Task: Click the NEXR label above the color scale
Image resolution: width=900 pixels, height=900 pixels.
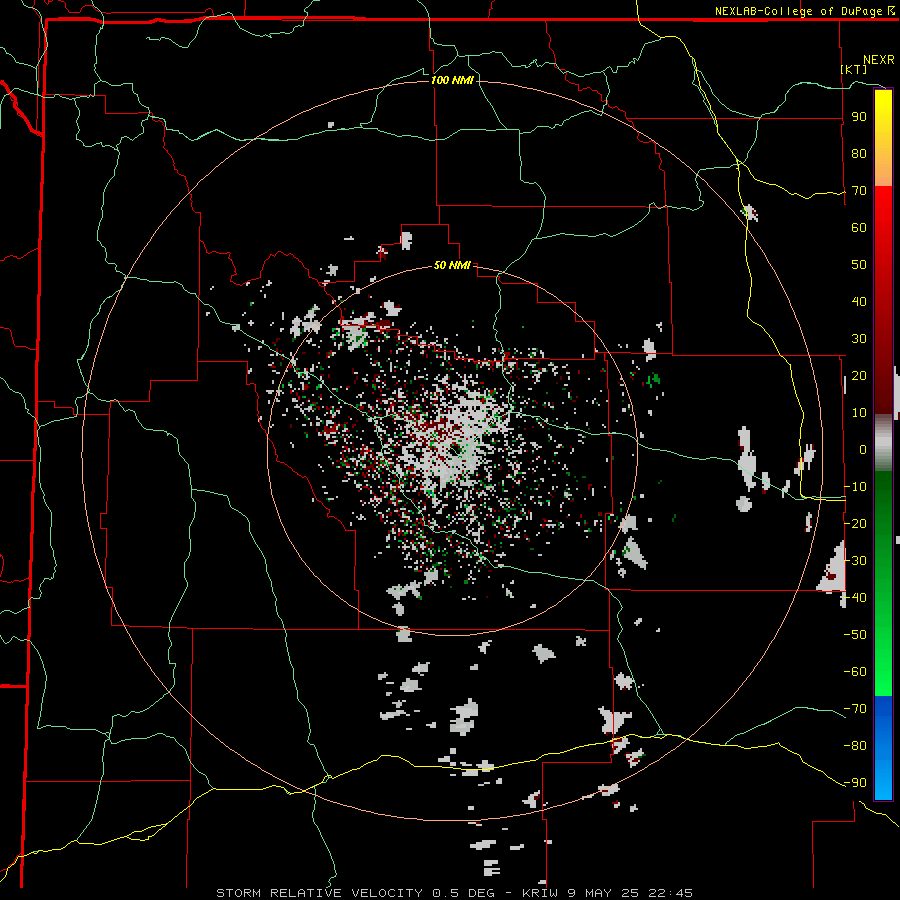Action: [879, 60]
